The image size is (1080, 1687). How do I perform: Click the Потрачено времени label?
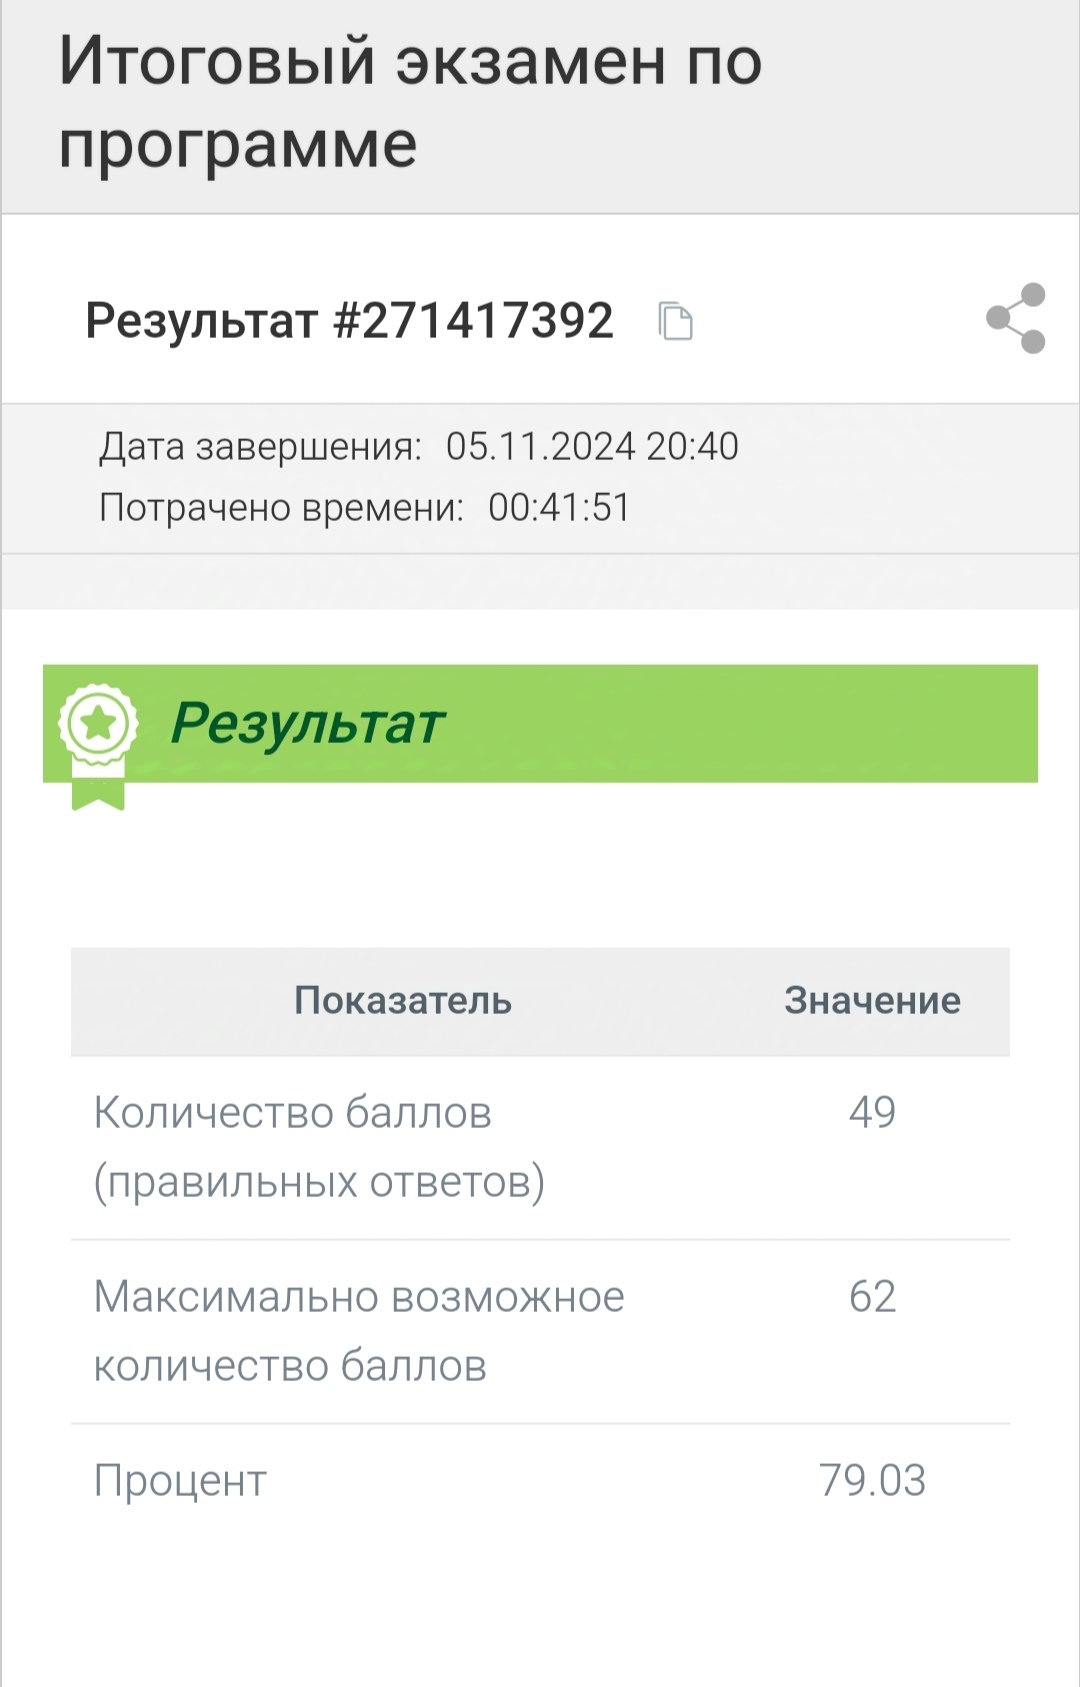[x=281, y=507]
